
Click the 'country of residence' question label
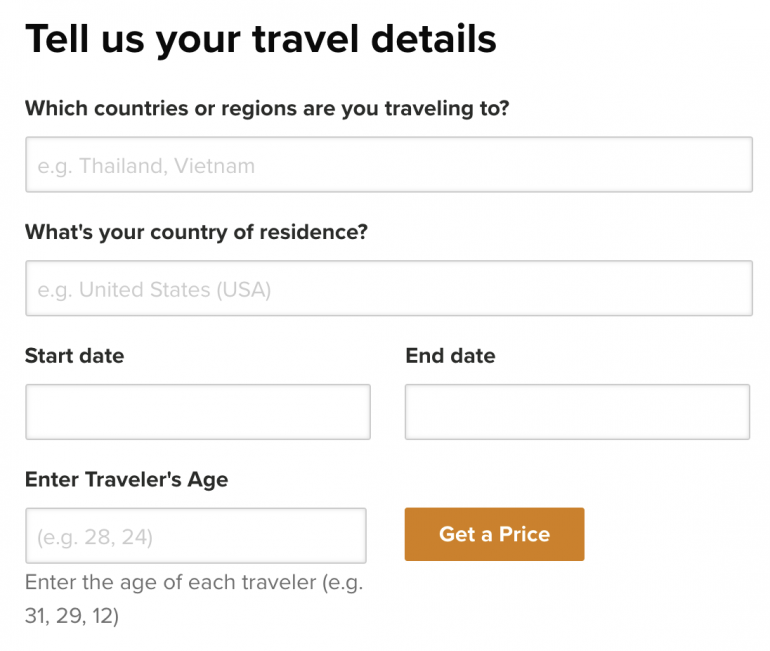click(x=196, y=232)
